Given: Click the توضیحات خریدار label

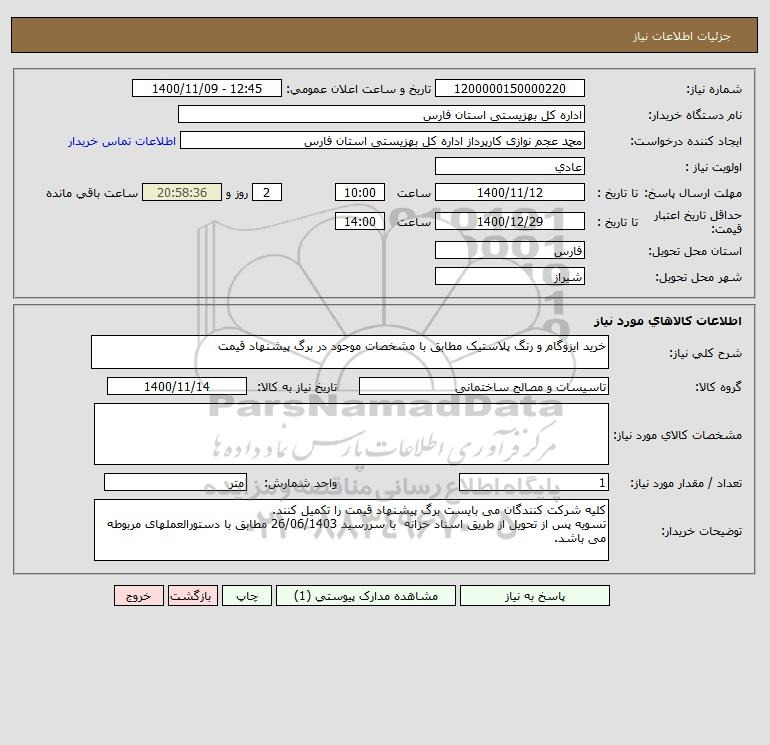Looking at the screenshot, I should point(702,531).
